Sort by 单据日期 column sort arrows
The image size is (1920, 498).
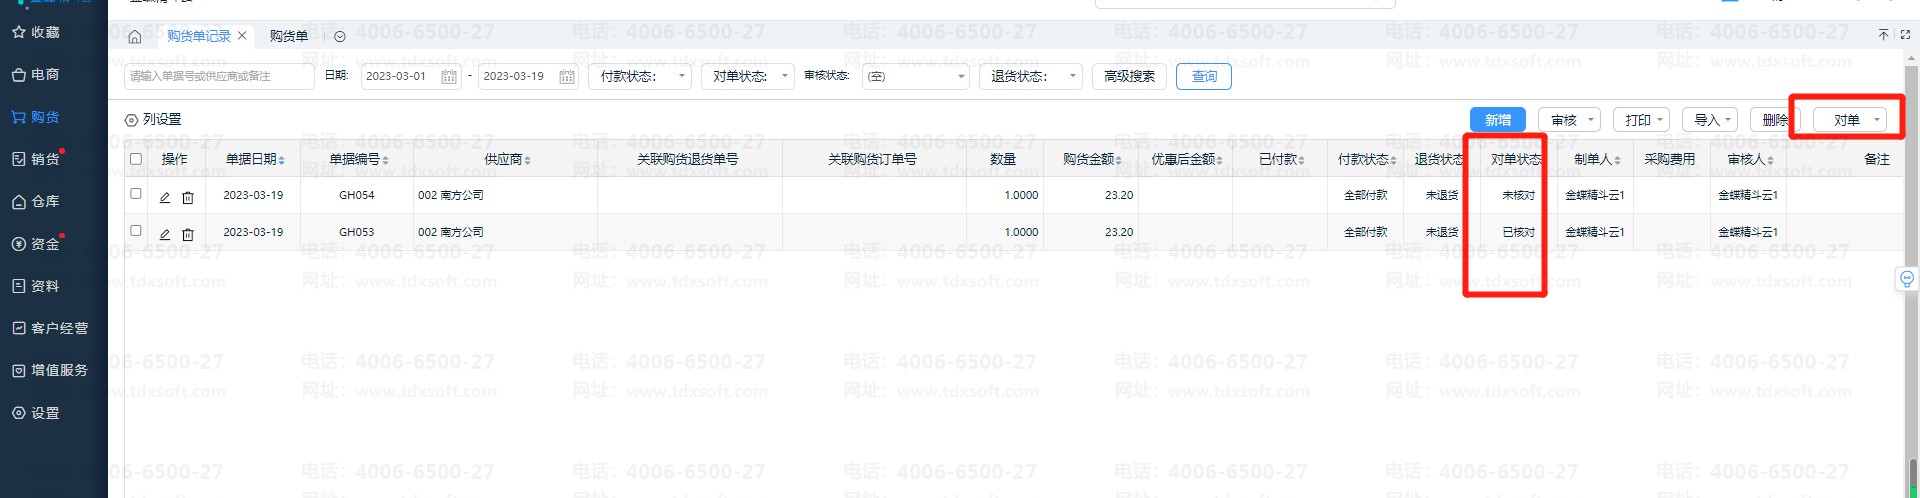click(x=282, y=160)
